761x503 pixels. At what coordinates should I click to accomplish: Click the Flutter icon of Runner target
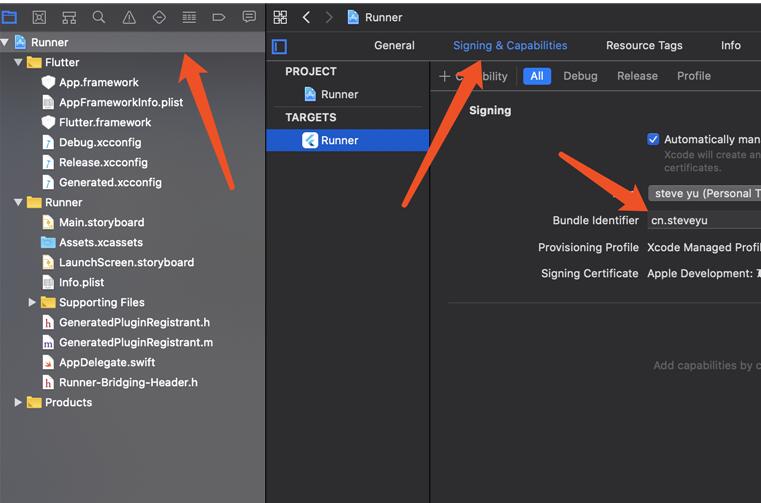click(310, 140)
